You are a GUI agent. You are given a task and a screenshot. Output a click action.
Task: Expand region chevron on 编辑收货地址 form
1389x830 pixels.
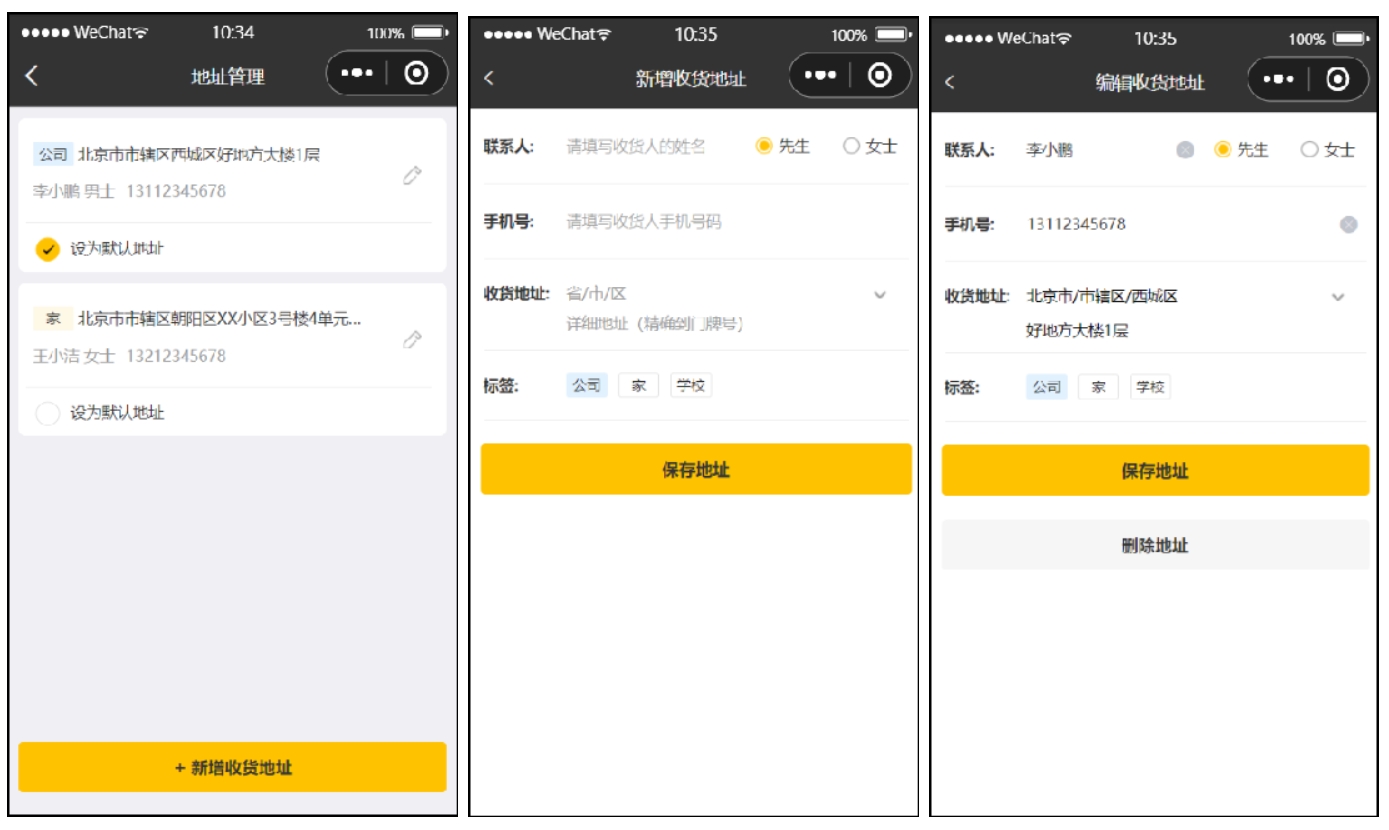[x=1338, y=297]
